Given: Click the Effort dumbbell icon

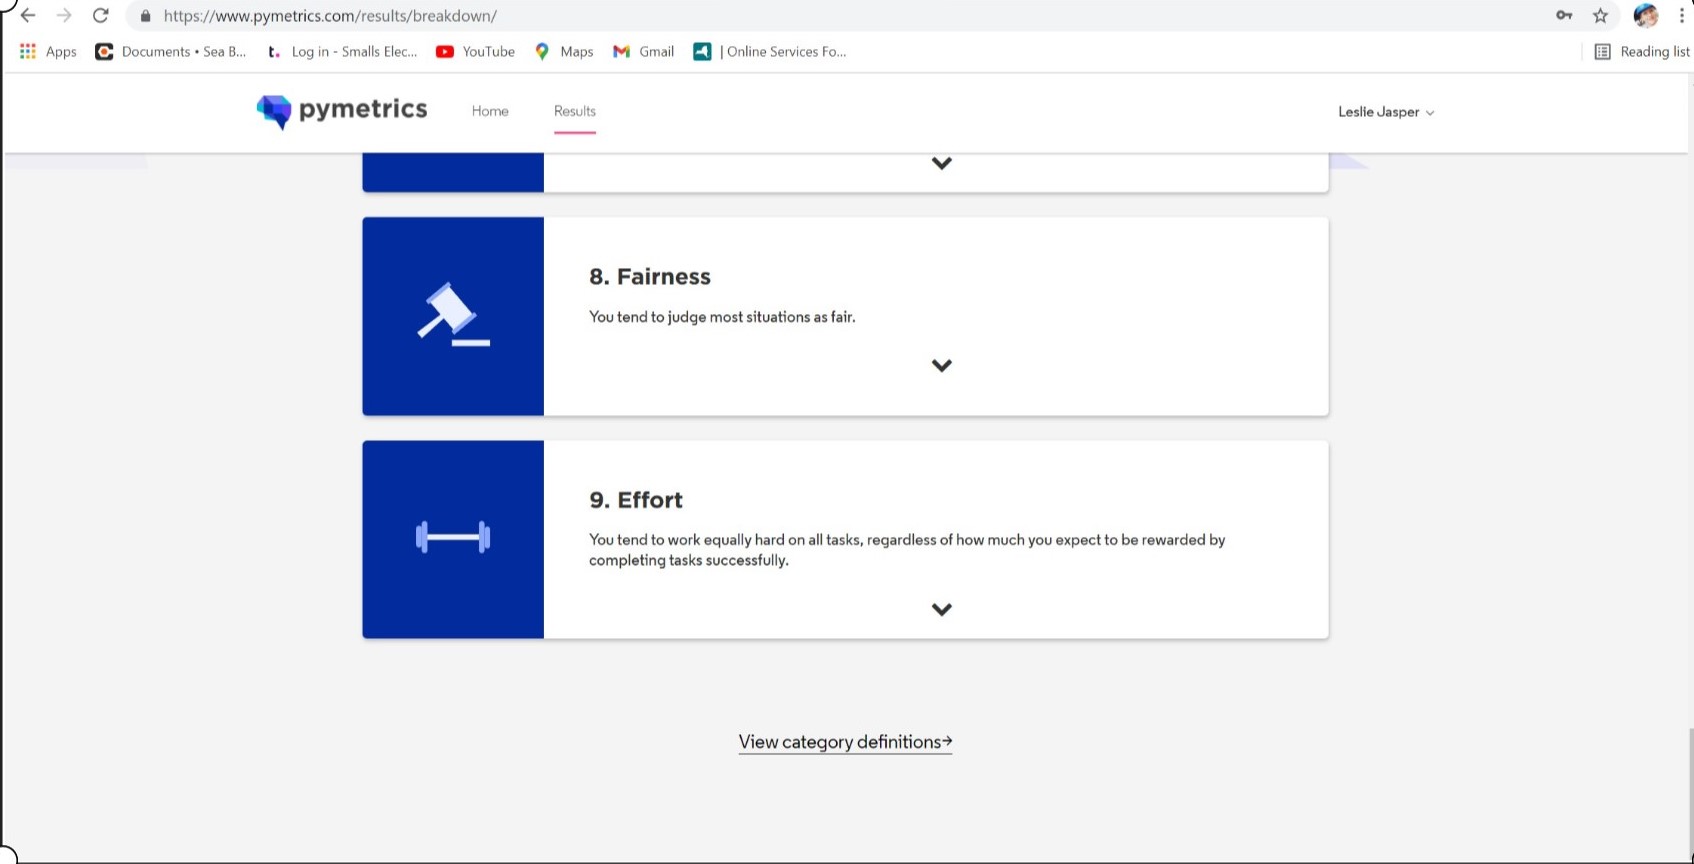Looking at the screenshot, I should 453,538.
